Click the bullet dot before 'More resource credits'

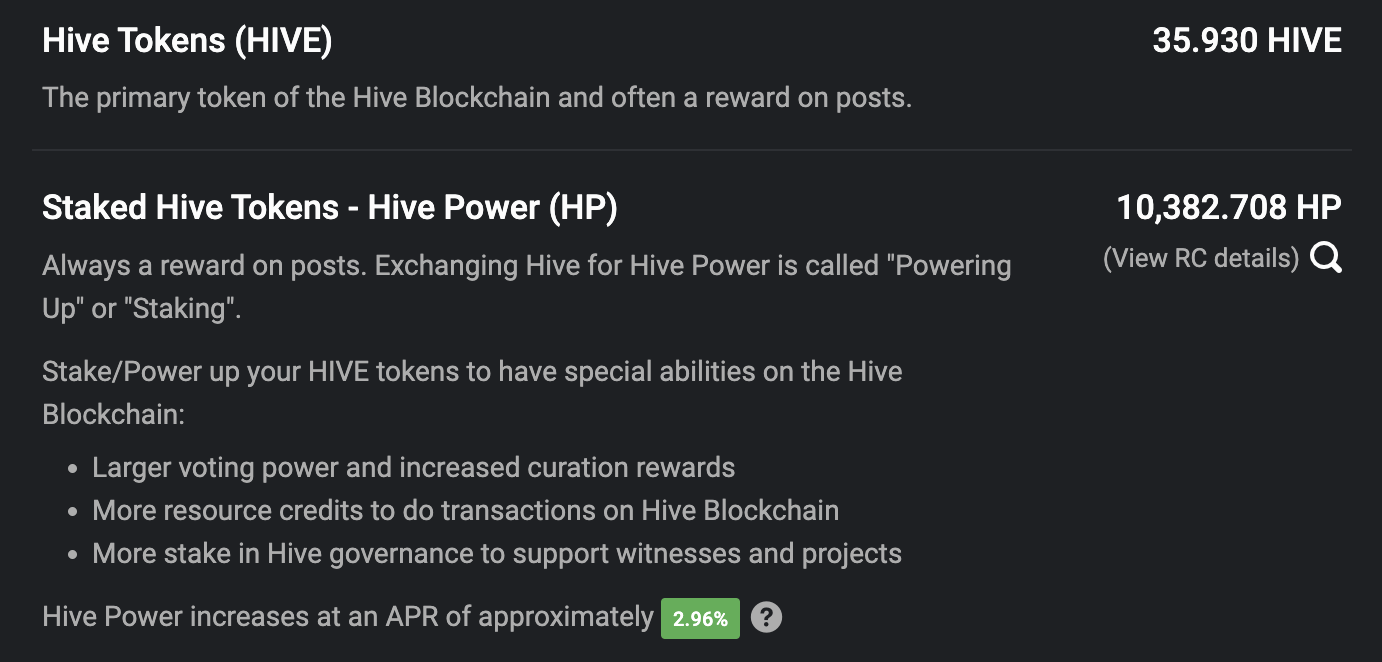click(73, 511)
